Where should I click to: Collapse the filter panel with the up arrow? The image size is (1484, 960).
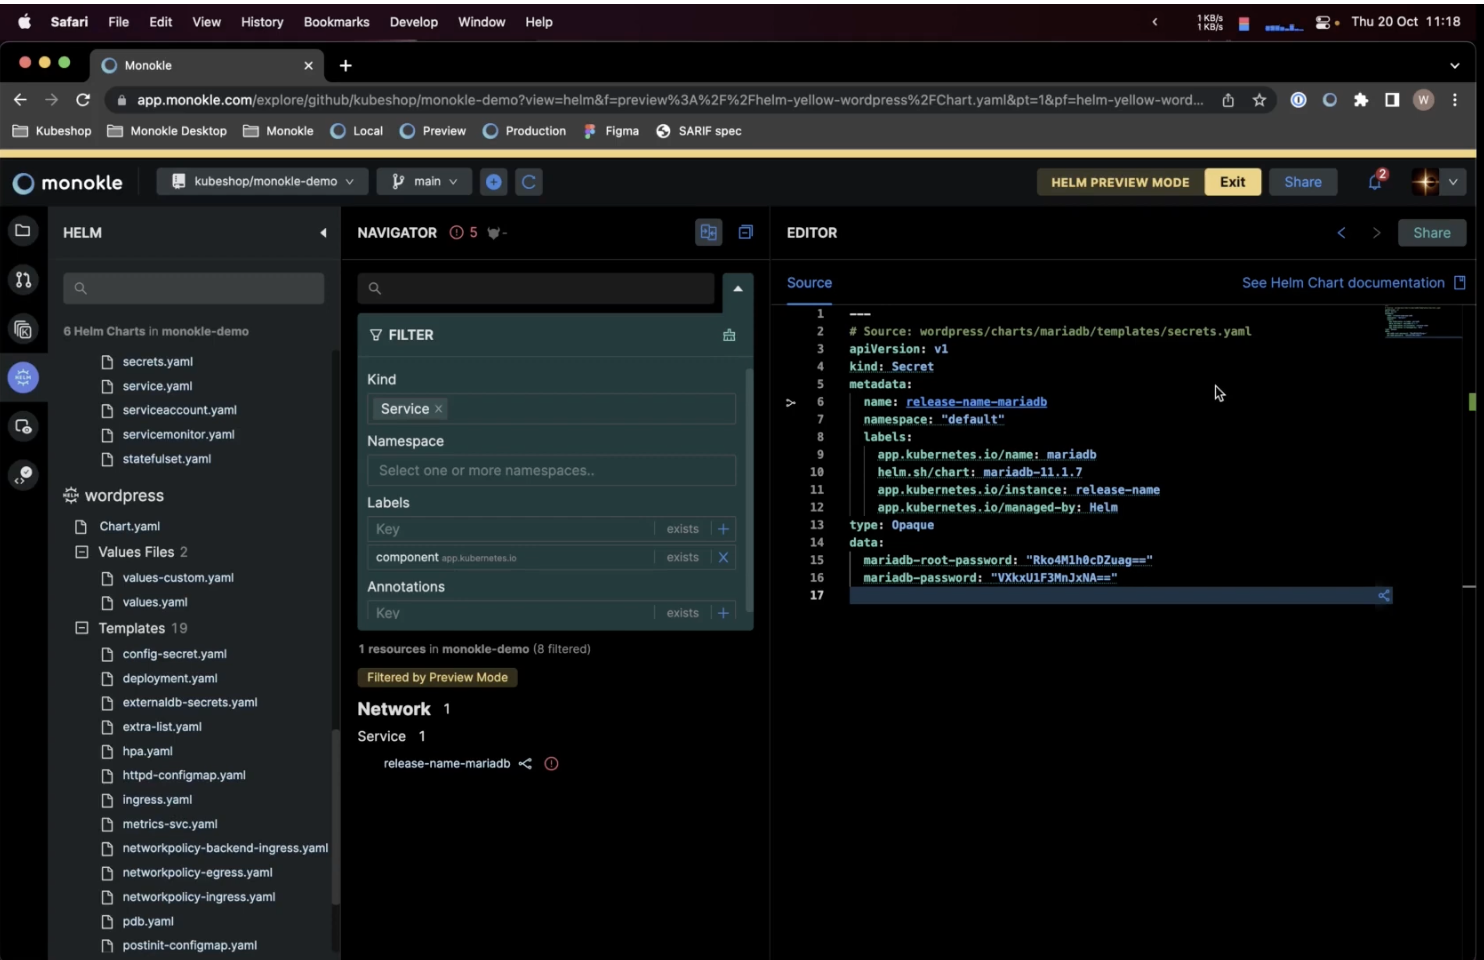pos(738,288)
